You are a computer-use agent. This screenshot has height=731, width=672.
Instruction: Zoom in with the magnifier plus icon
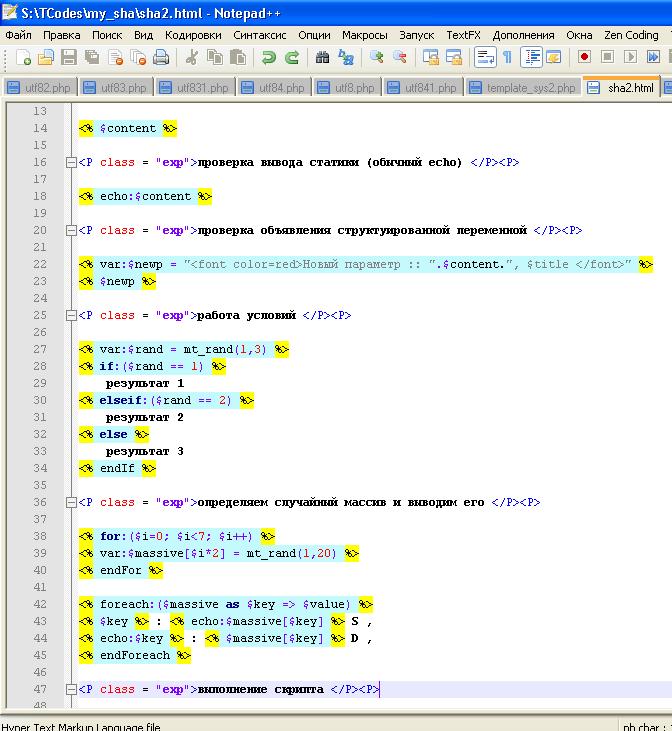[x=376, y=57]
